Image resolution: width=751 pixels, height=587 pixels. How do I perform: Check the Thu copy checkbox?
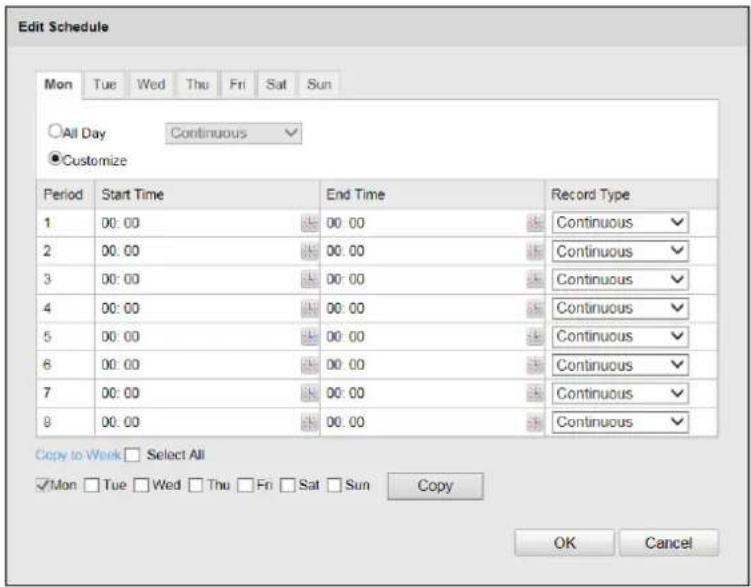(x=196, y=485)
